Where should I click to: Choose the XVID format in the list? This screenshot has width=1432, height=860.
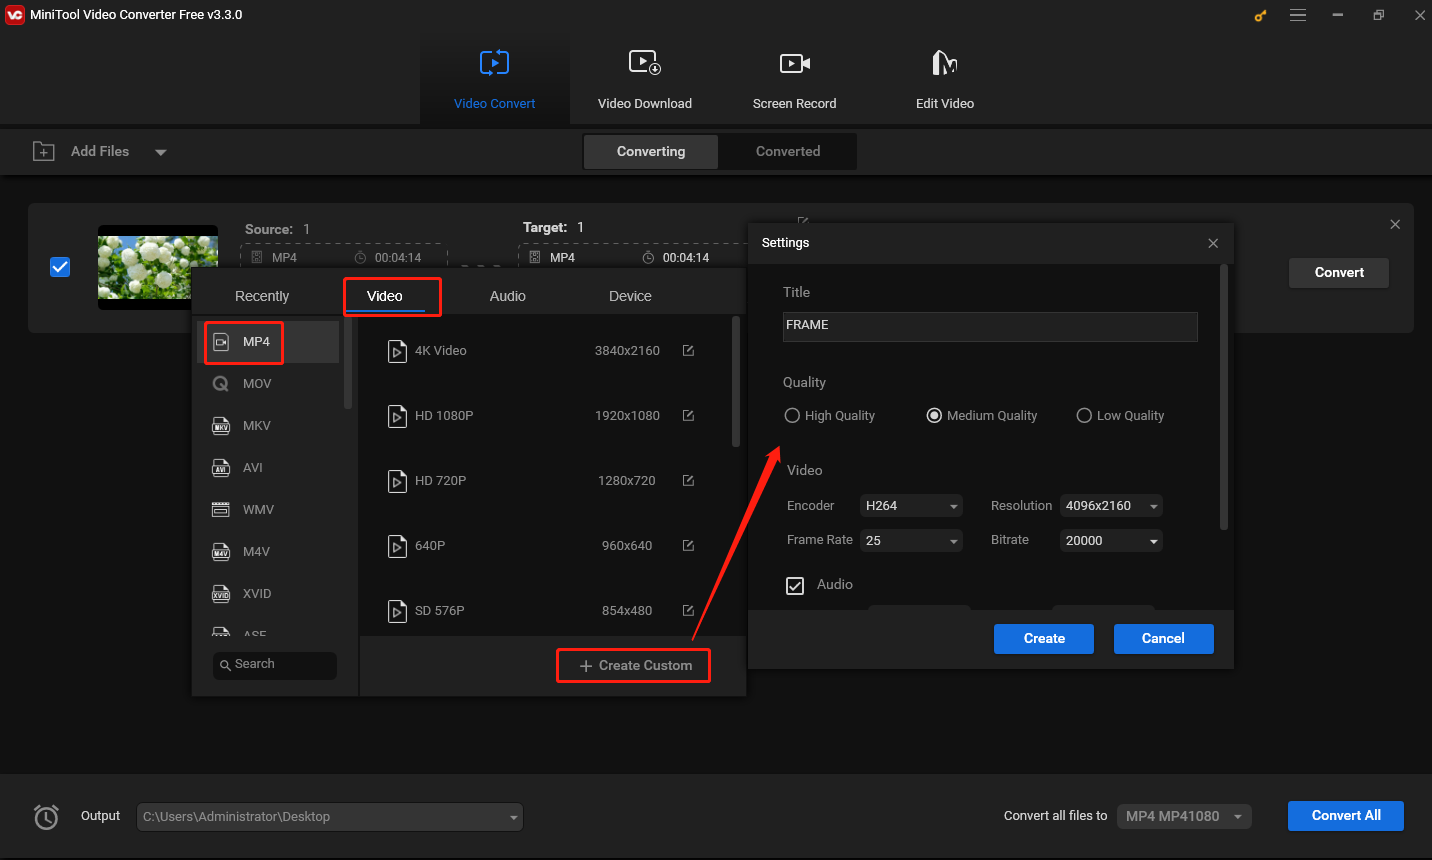coord(270,594)
